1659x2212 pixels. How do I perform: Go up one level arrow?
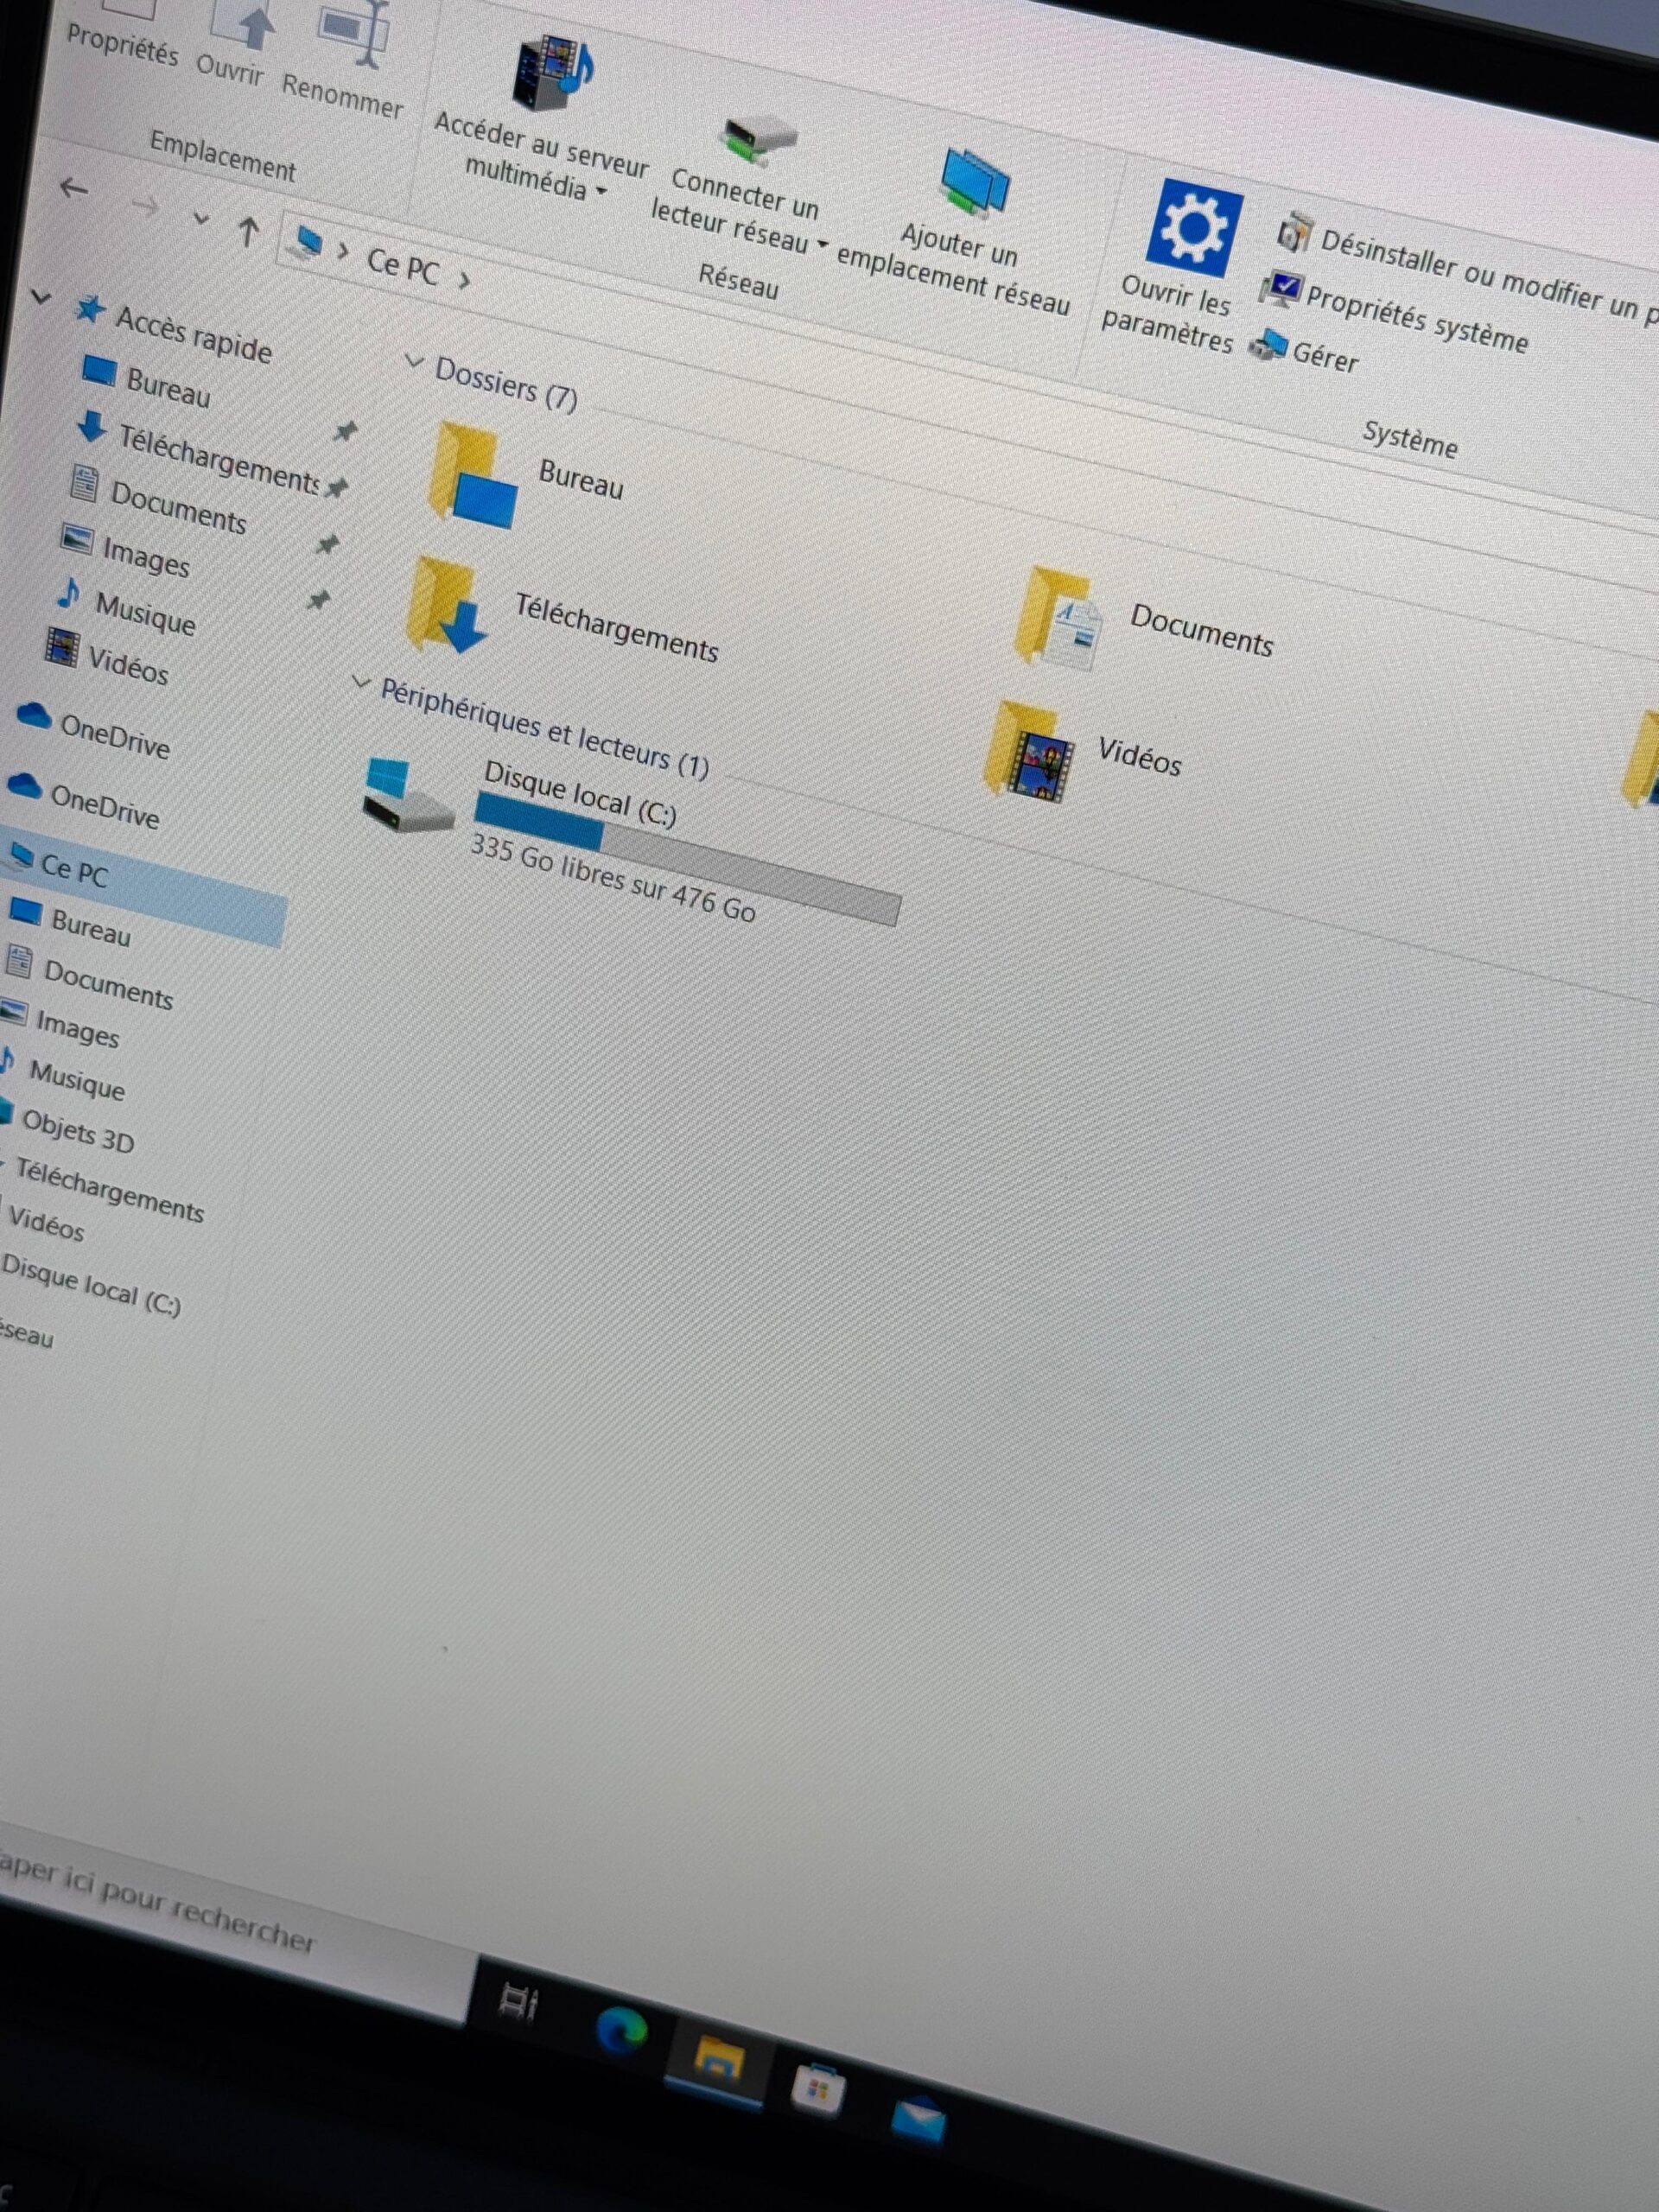[x=249, y=233]
